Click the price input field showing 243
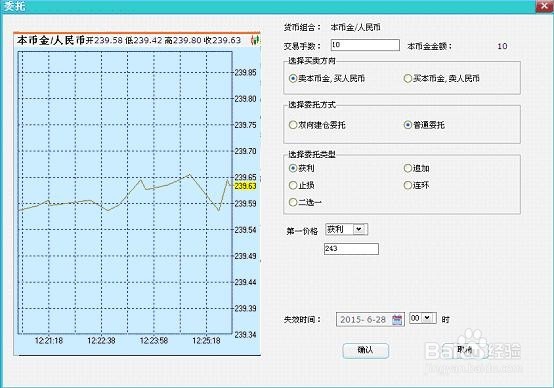The width and height of the screenshot is (554, 388). coord(351,249)
